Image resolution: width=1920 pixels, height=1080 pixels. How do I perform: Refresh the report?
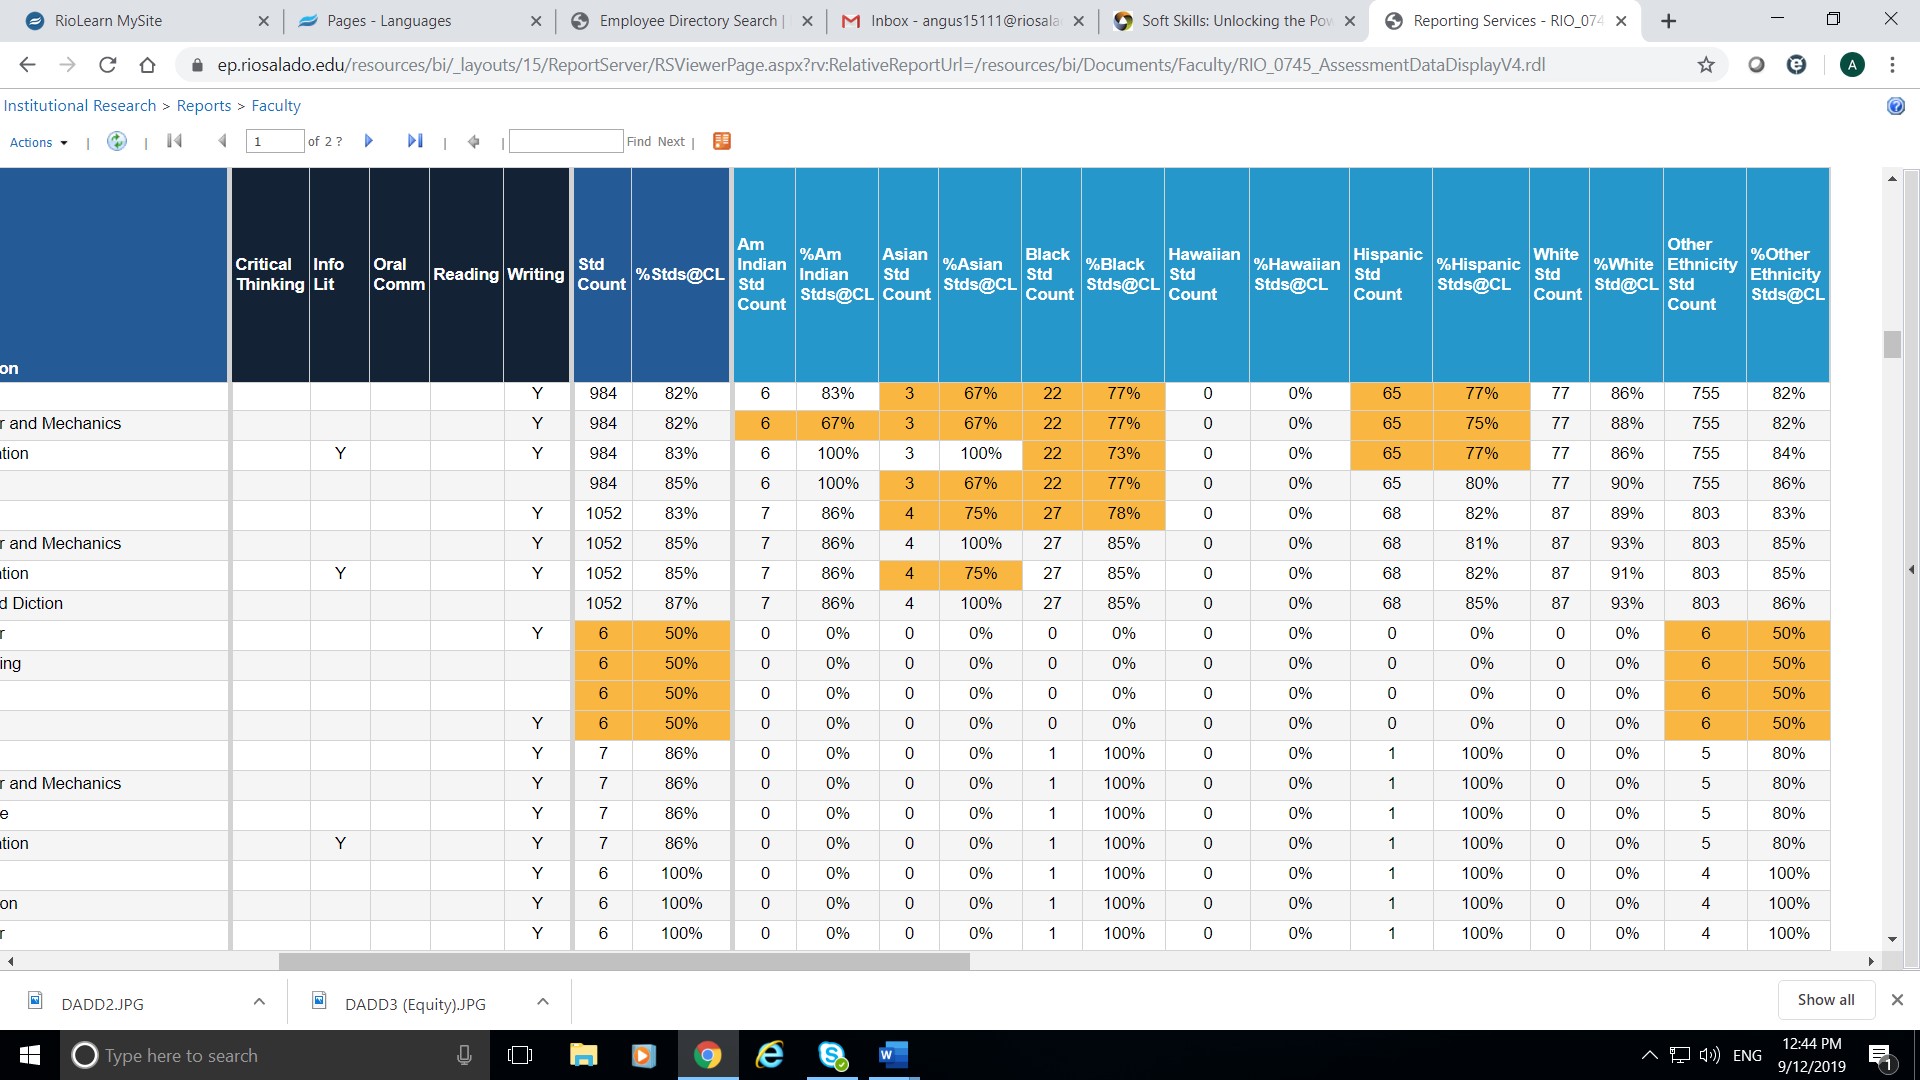point(116,141)
